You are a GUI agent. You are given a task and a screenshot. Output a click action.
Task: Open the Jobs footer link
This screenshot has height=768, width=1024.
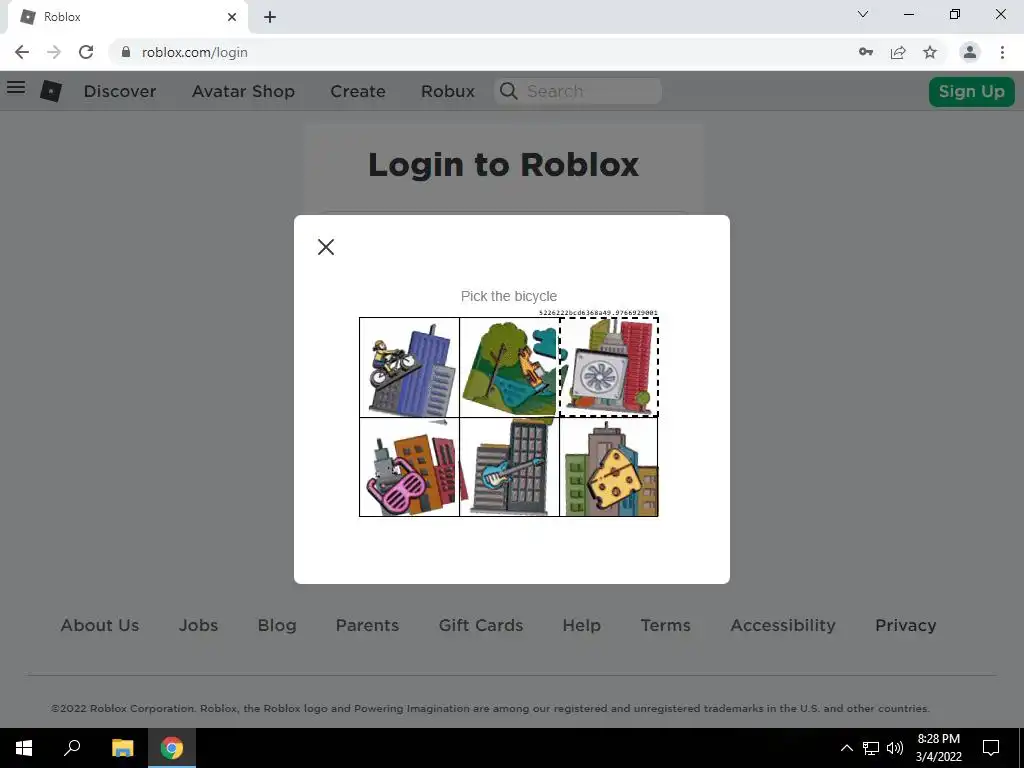199,625
